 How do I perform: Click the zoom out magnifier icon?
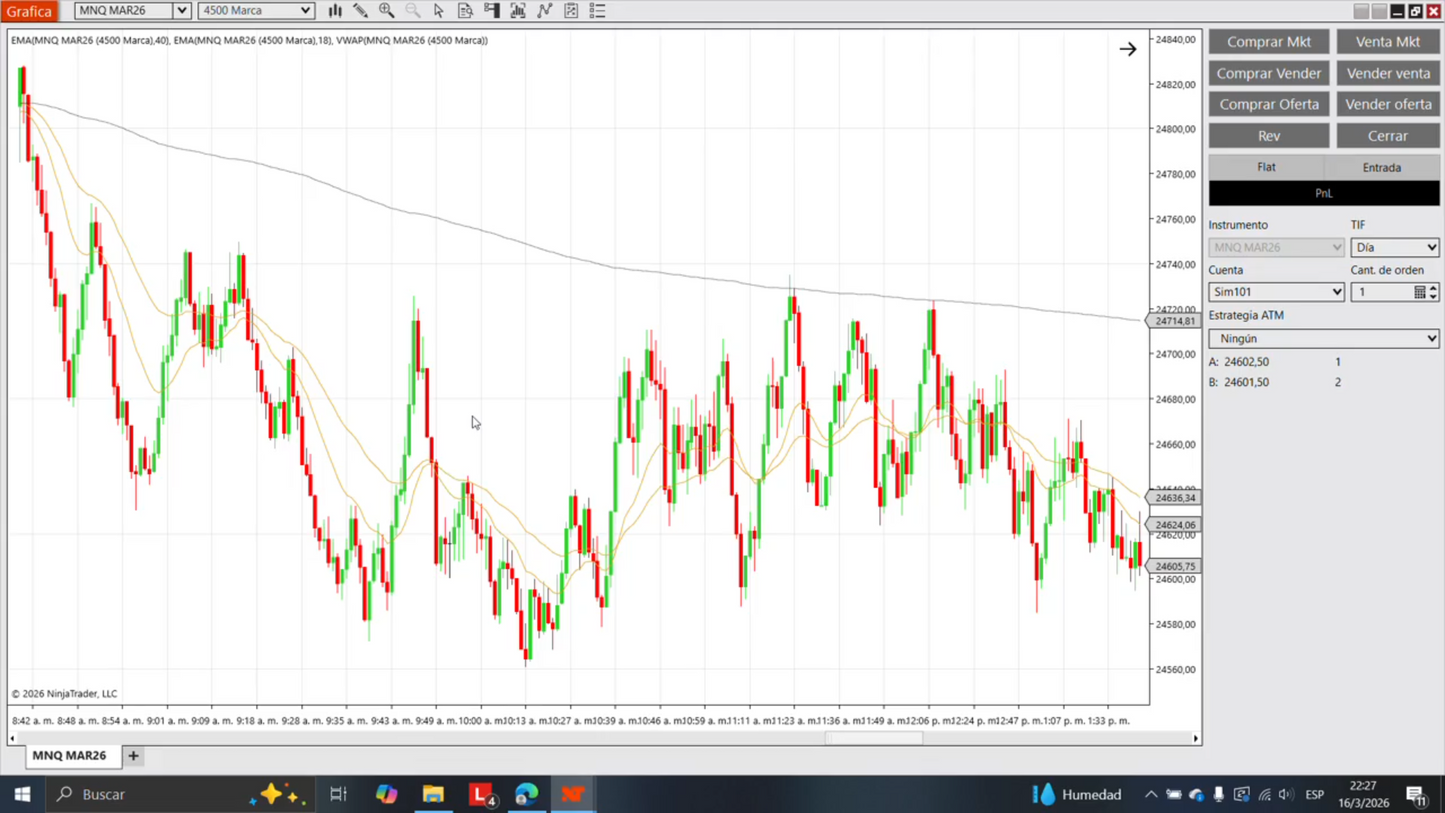click(x=413, y=11)
